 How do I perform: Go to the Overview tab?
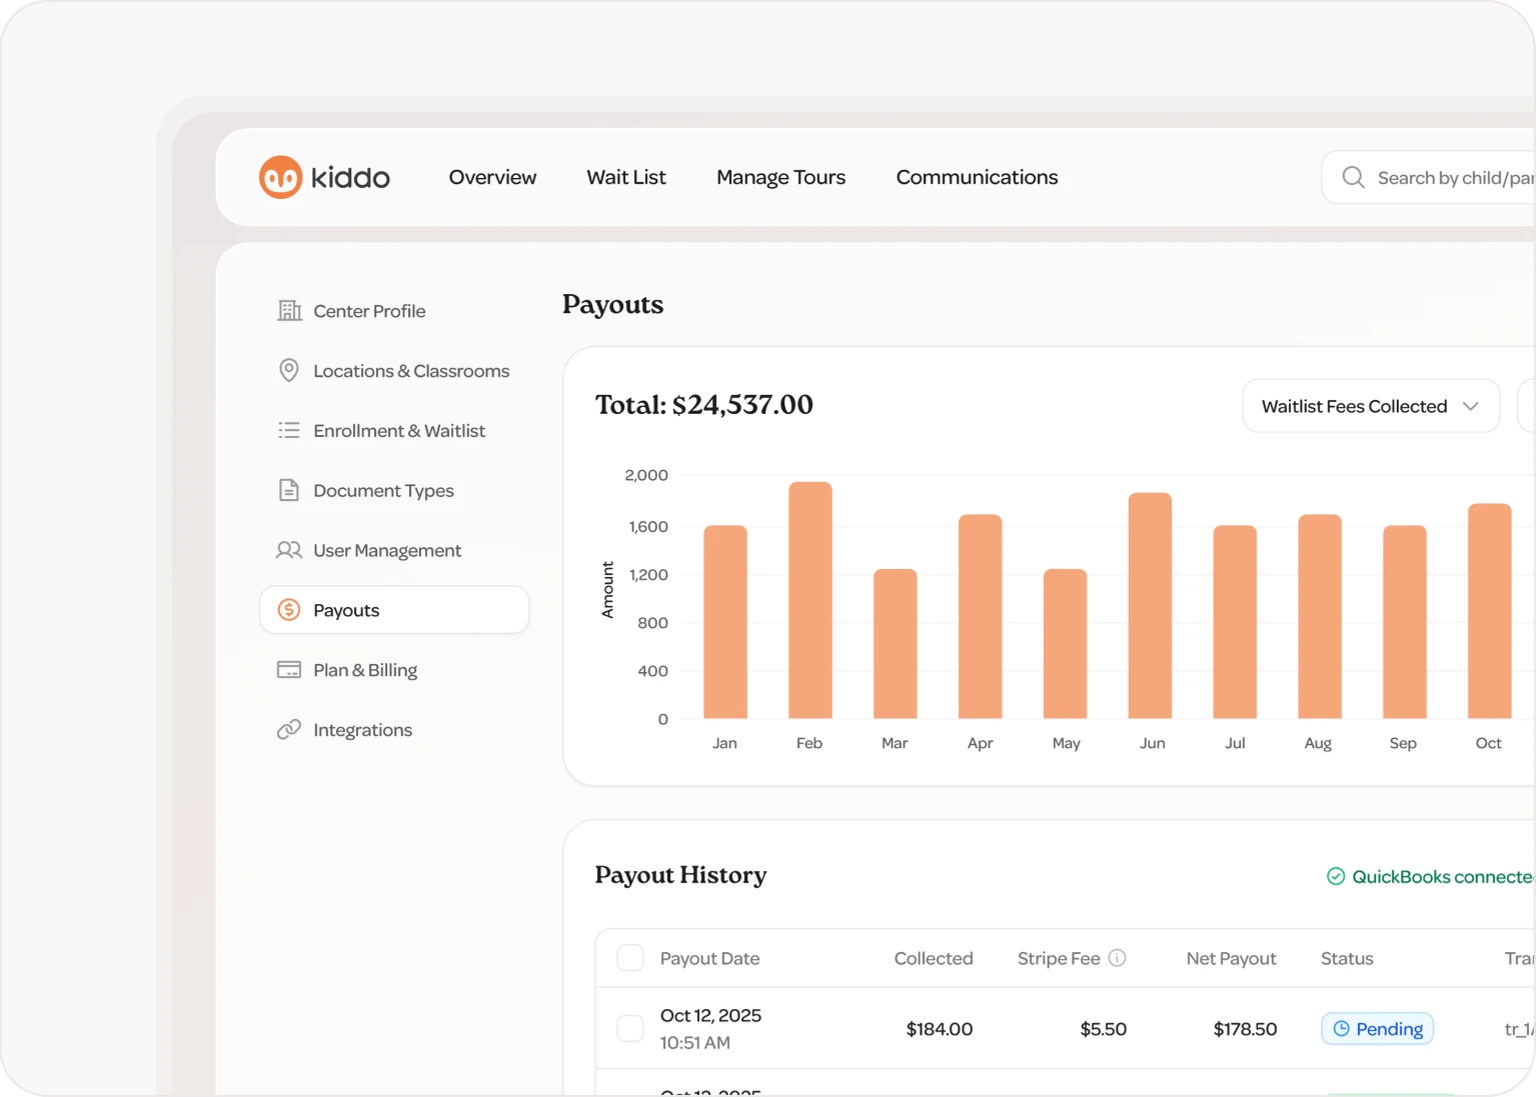tap(492, 177)
